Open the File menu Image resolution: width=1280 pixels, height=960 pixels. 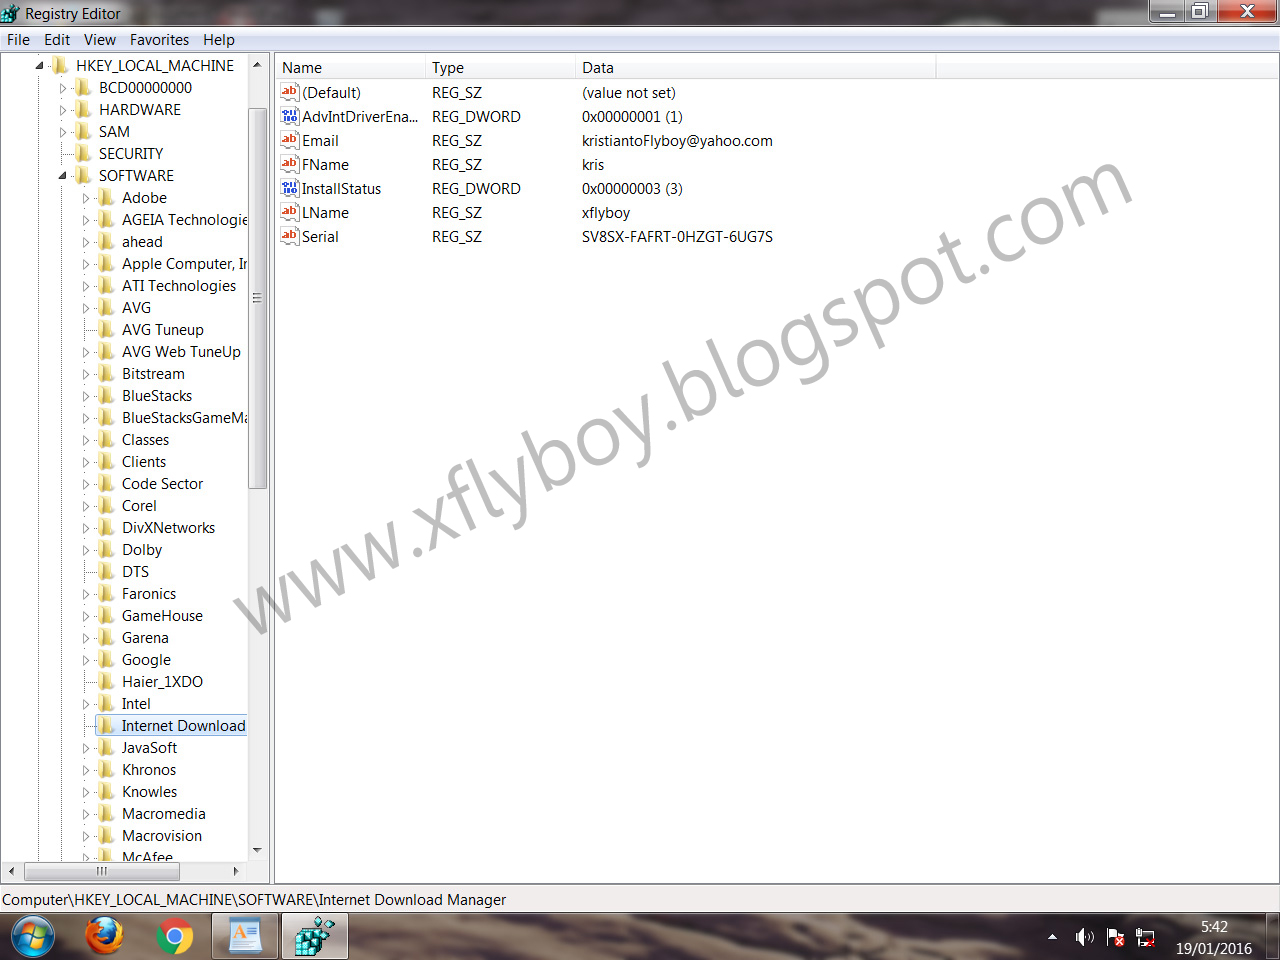click(x=18, y=39)
